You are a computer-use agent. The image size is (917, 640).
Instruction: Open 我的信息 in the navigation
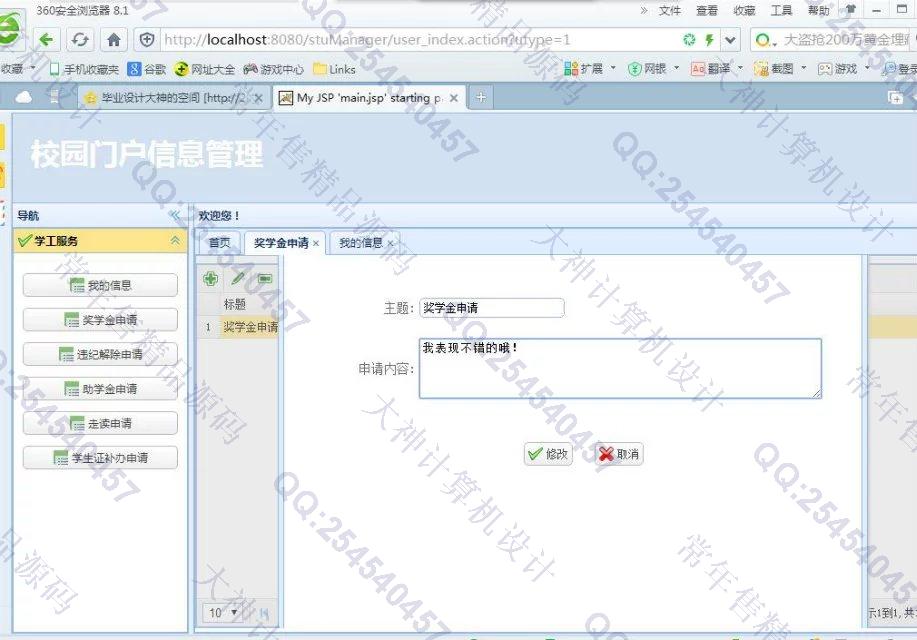100,285
